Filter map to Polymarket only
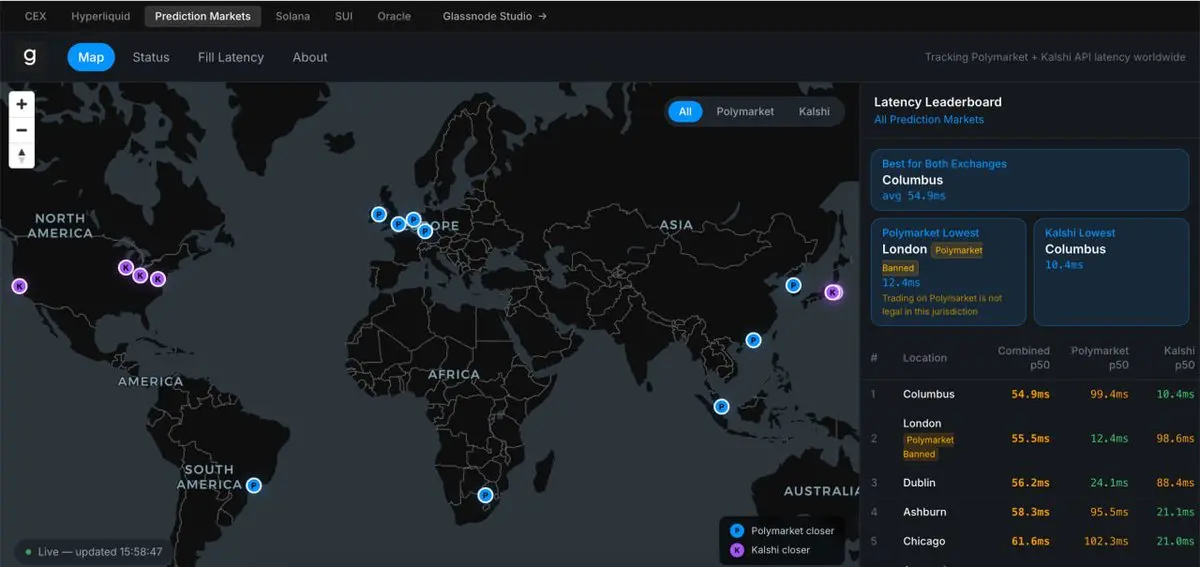Image resolution: width=1200 pixels, height=567 pixels. [x=745, y=111]
